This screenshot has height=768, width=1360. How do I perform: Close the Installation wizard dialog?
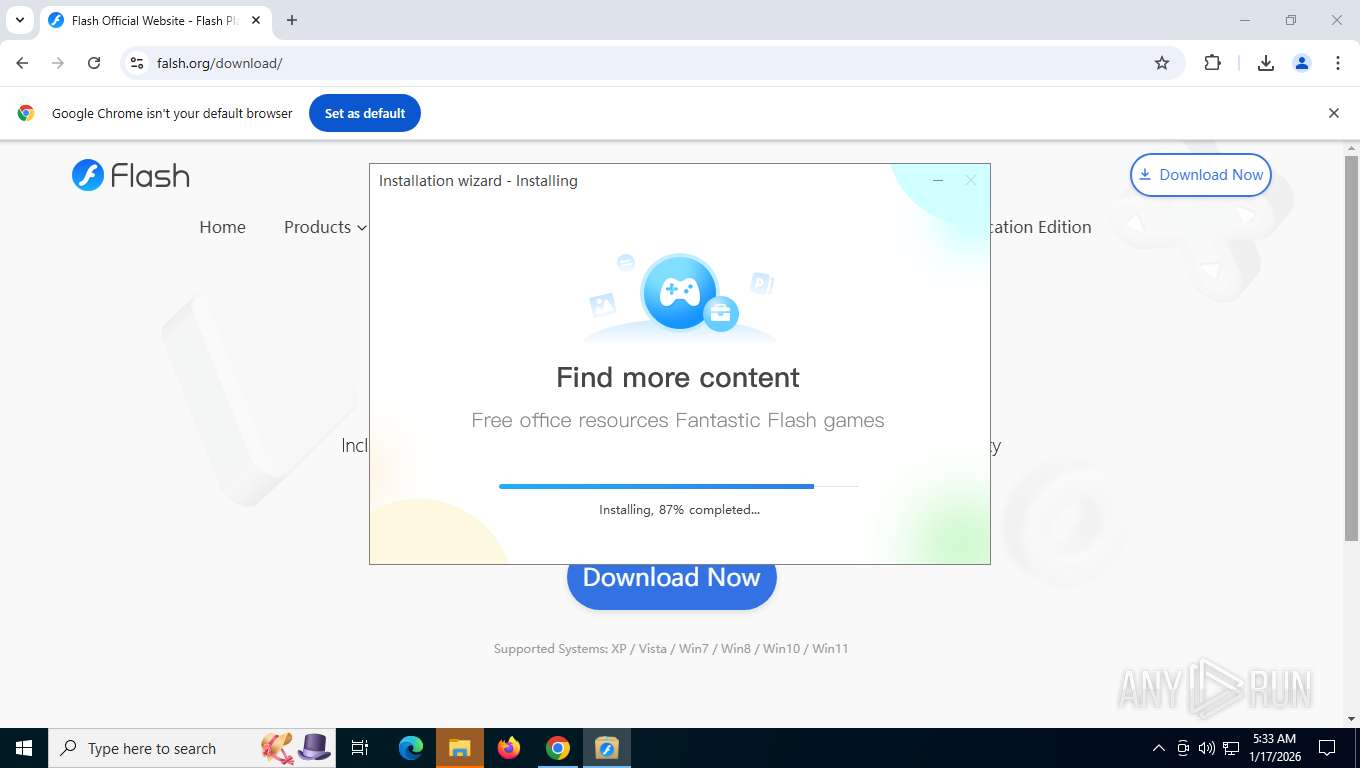(x=970, y=181)
